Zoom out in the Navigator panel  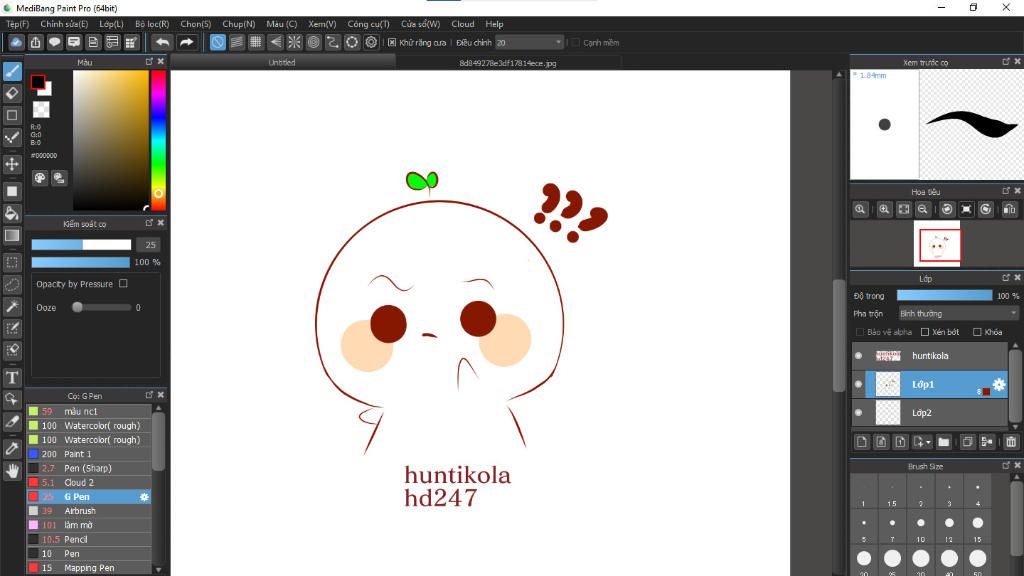(923, 210)
